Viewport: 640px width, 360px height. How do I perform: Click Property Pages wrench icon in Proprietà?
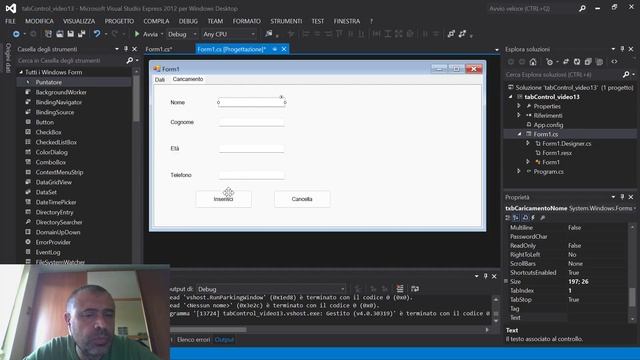[x=543, y=218]
